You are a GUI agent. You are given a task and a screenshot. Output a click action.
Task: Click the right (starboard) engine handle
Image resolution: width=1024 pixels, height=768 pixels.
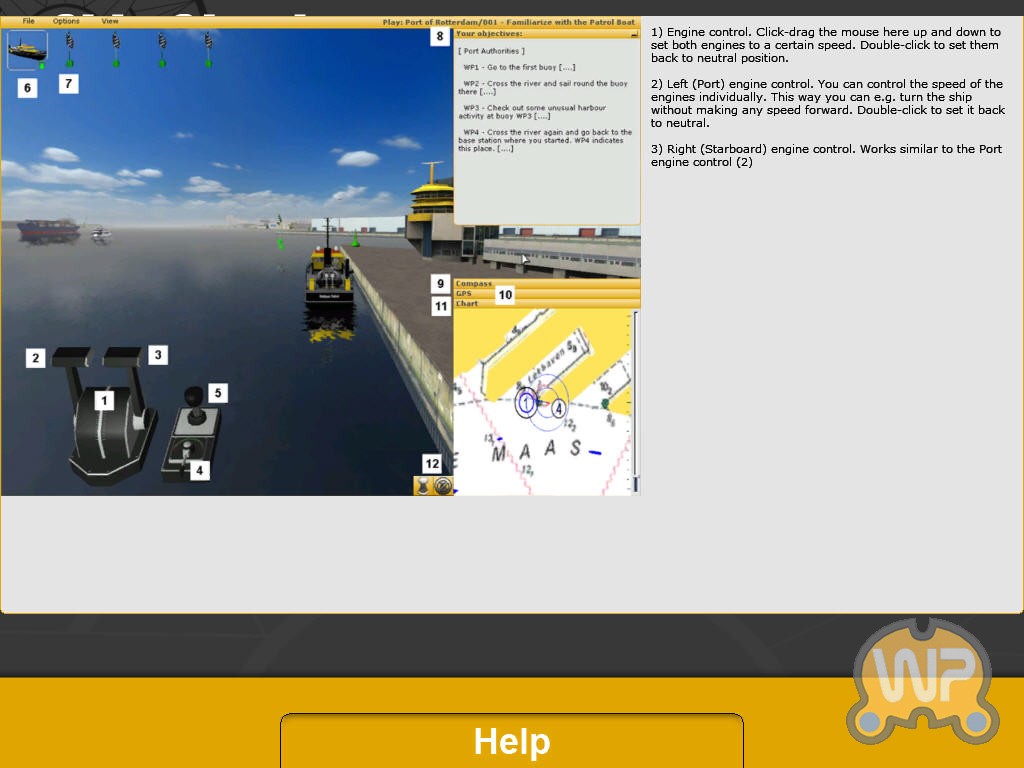pyautogui.click(x=122, y=355)
